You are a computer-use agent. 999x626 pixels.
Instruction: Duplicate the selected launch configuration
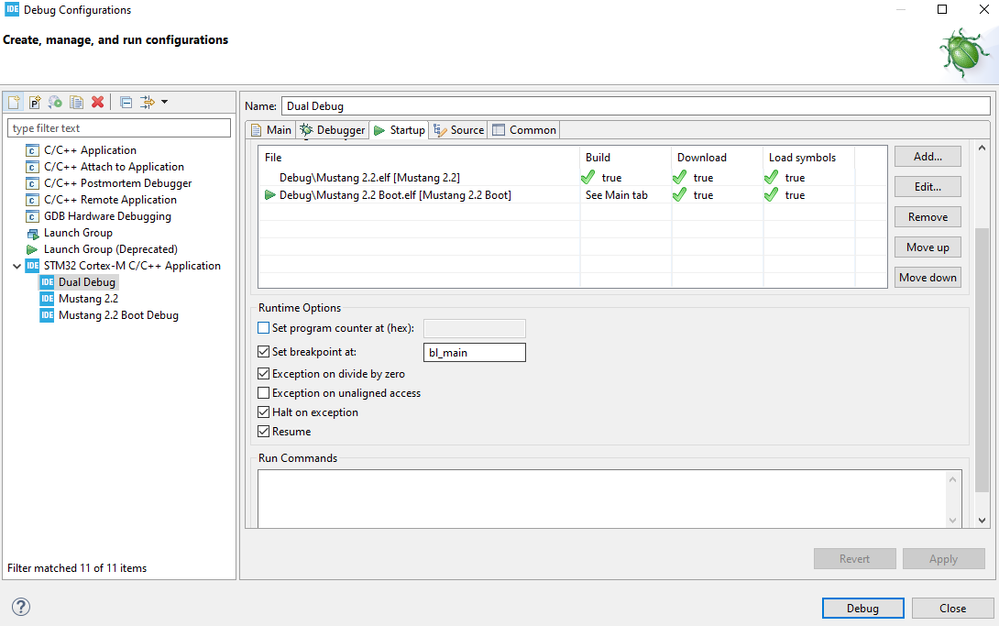[76, 102]
